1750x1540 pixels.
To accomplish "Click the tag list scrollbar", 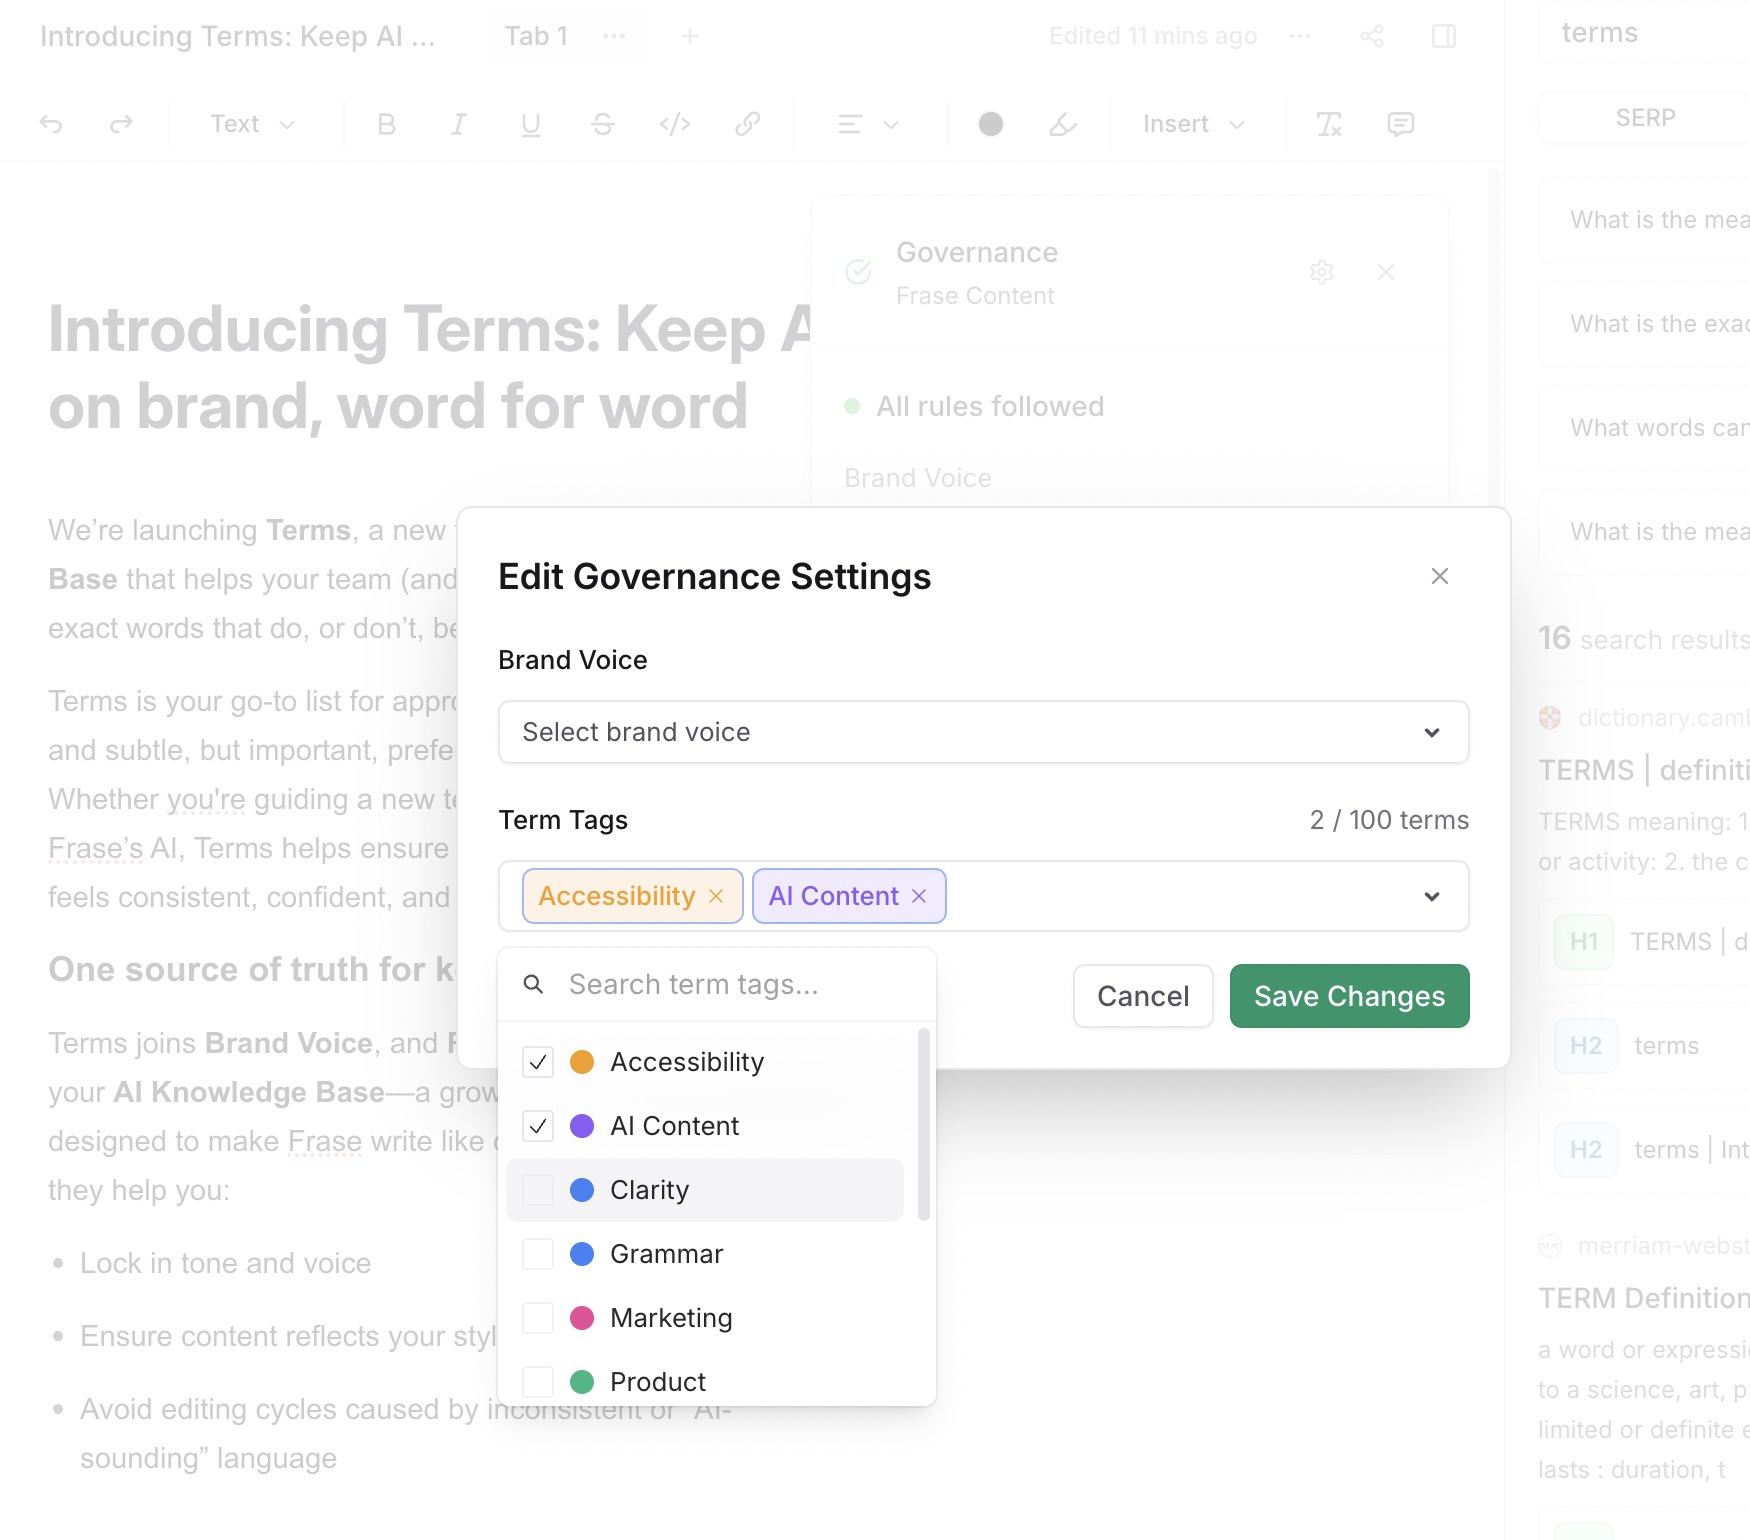I will click(x=924, y=1124).
